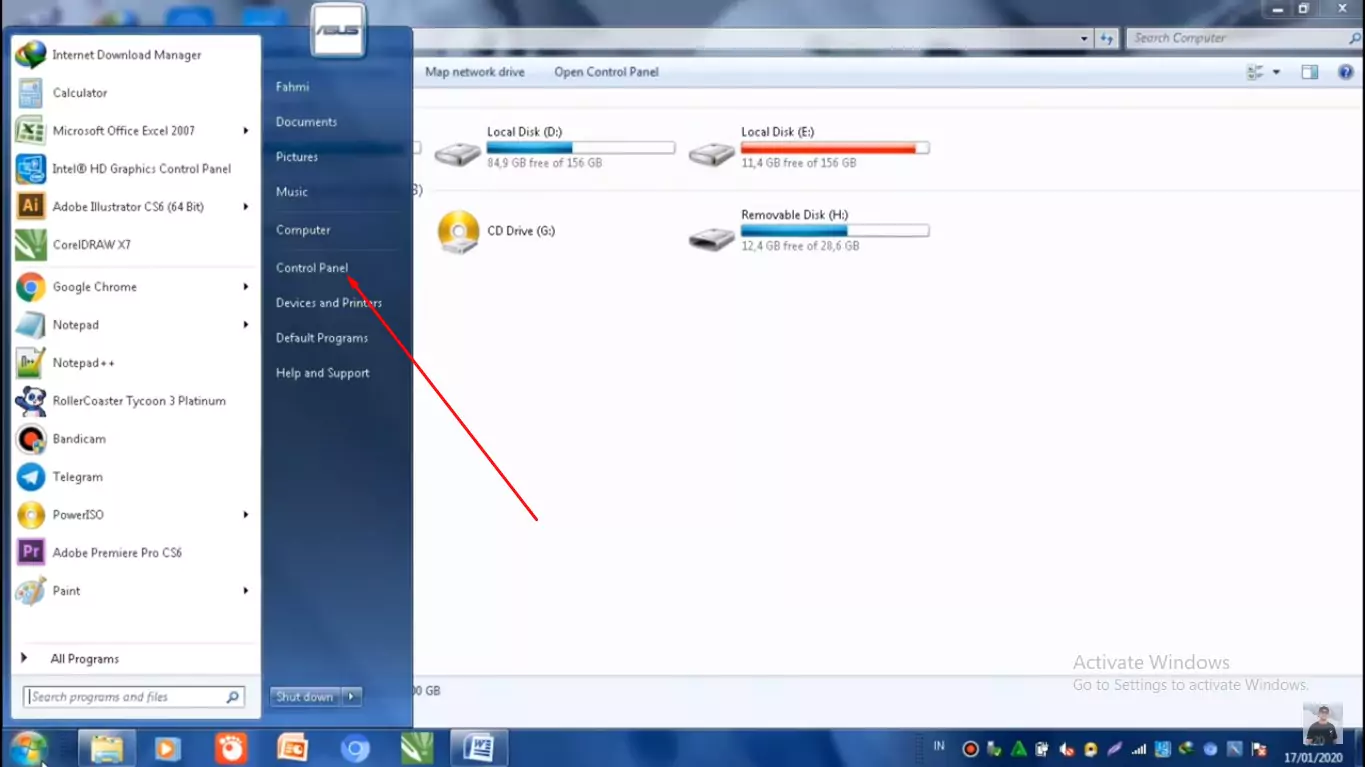This screenshot has width=1365, height=767.
Task: Click the ASUS user account picture
Action: (338, 30)
